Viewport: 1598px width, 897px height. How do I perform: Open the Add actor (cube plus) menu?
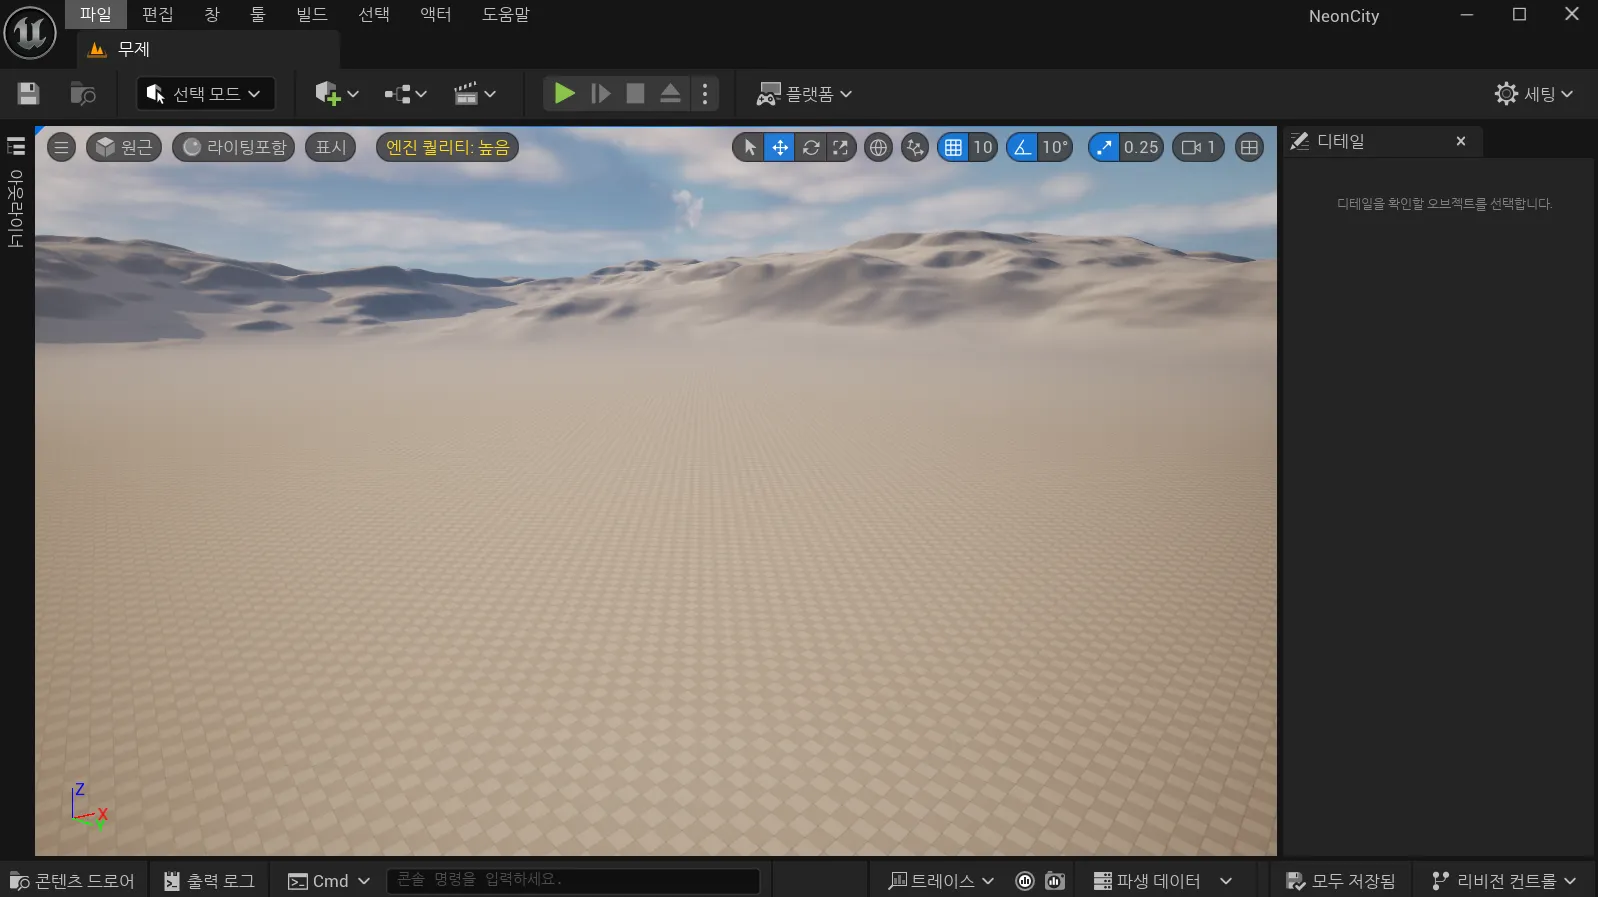click(336, 94)
